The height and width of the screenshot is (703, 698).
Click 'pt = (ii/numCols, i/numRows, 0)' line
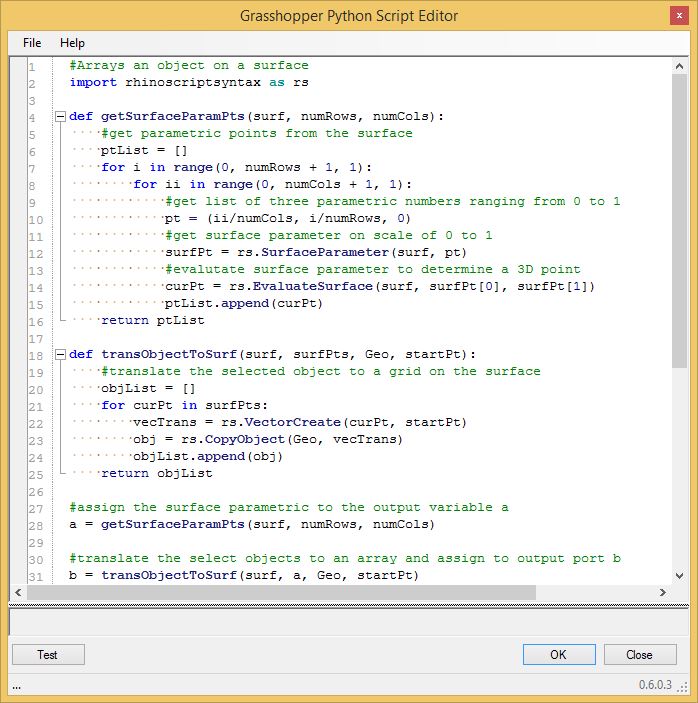coord(288,219)
